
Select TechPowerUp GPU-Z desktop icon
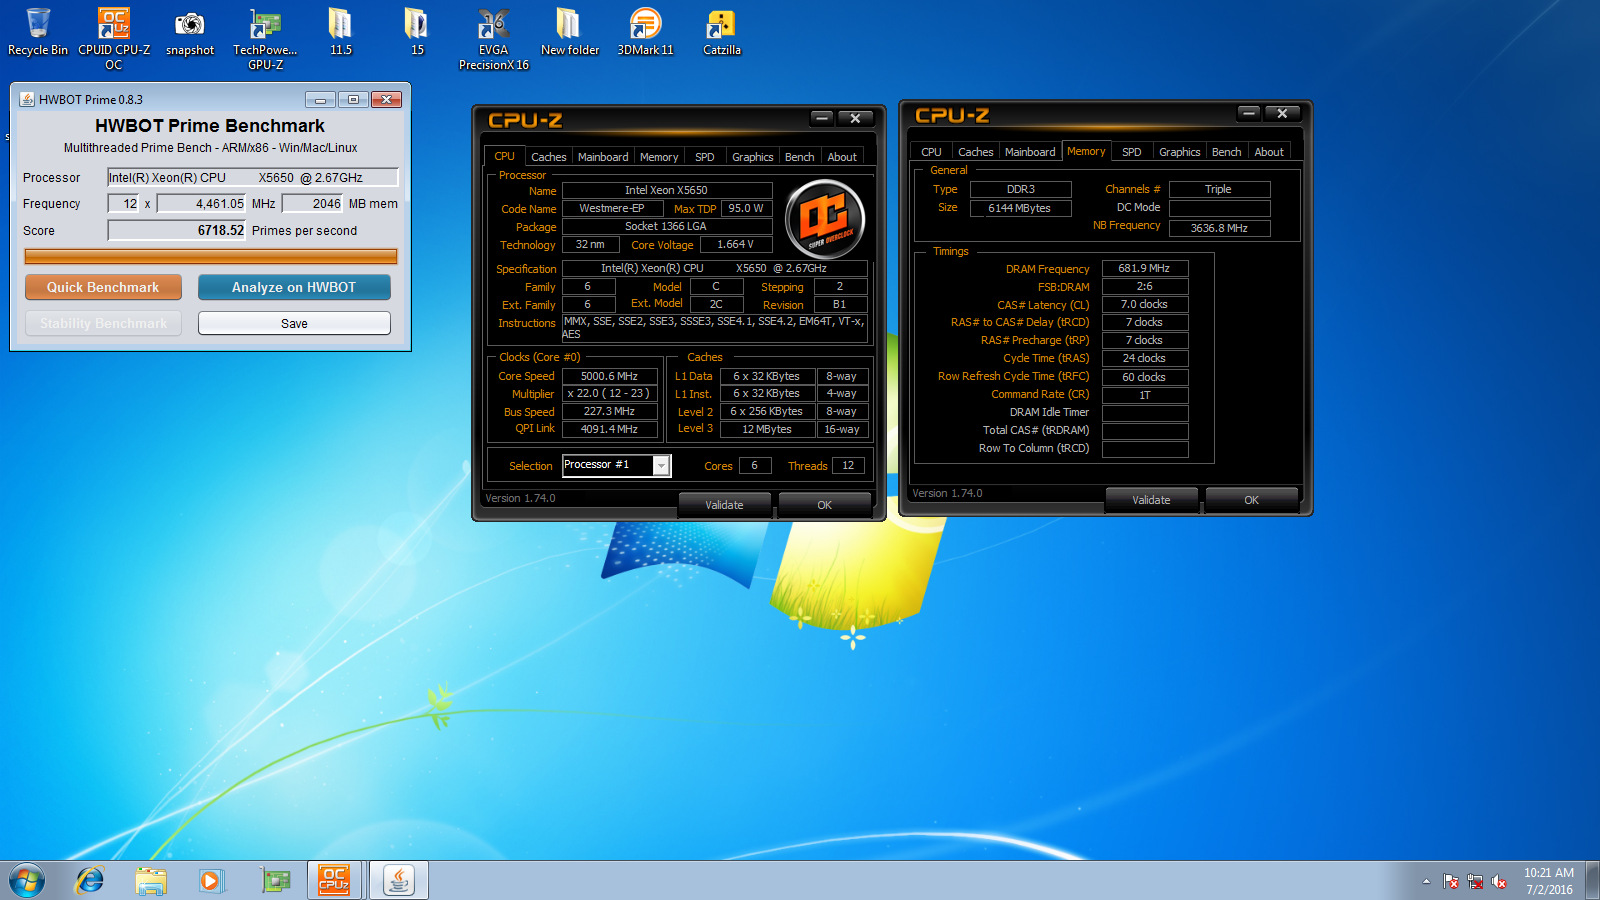(266, 38)
